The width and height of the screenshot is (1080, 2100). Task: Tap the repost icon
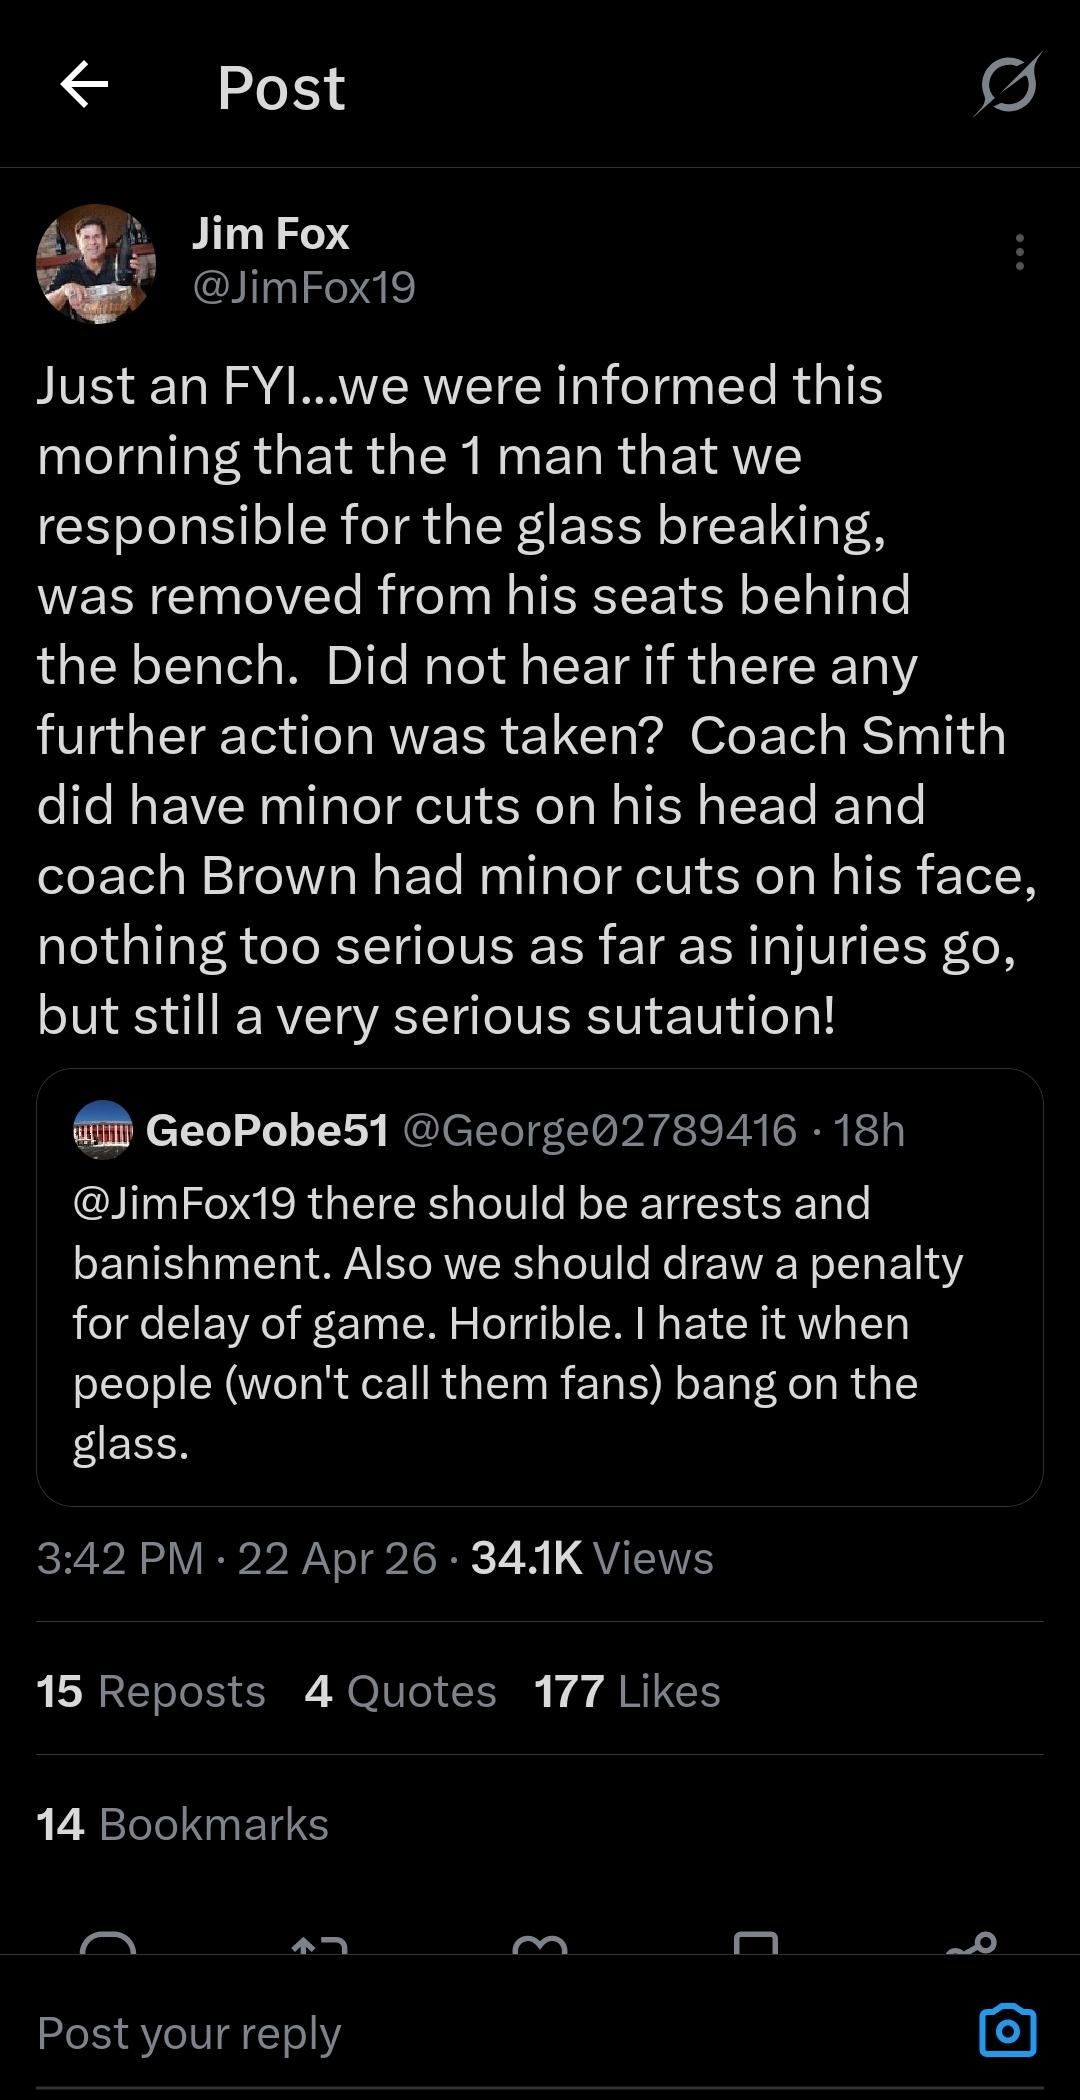click(319, 1944)
